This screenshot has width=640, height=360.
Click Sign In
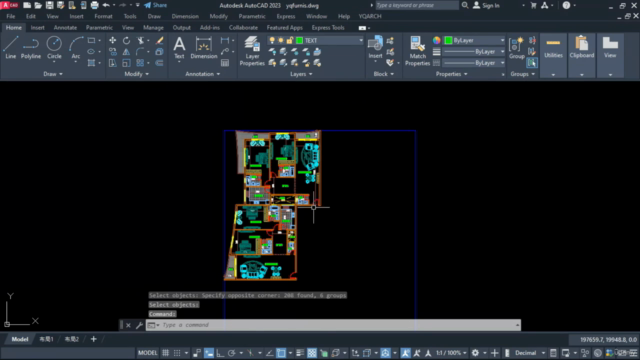click(x=487, y=5)
